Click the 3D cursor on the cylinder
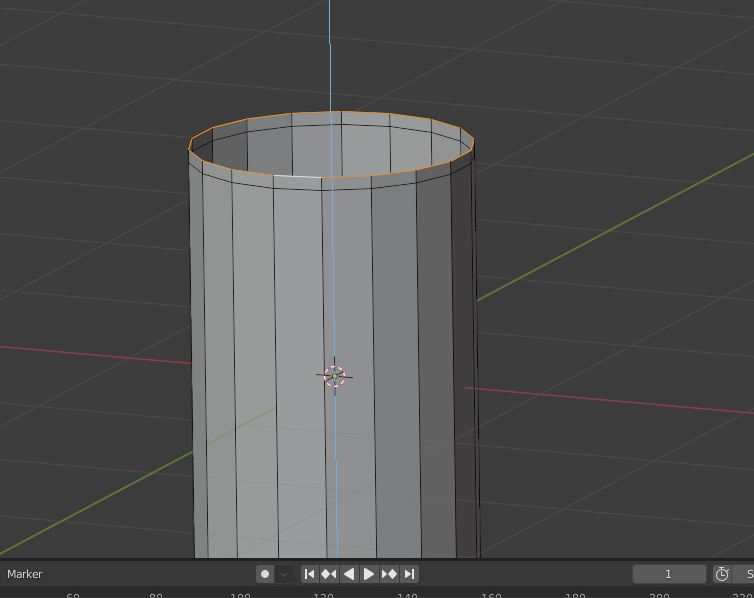This screenshot has width=754, height=598. (x=335, y=376)
